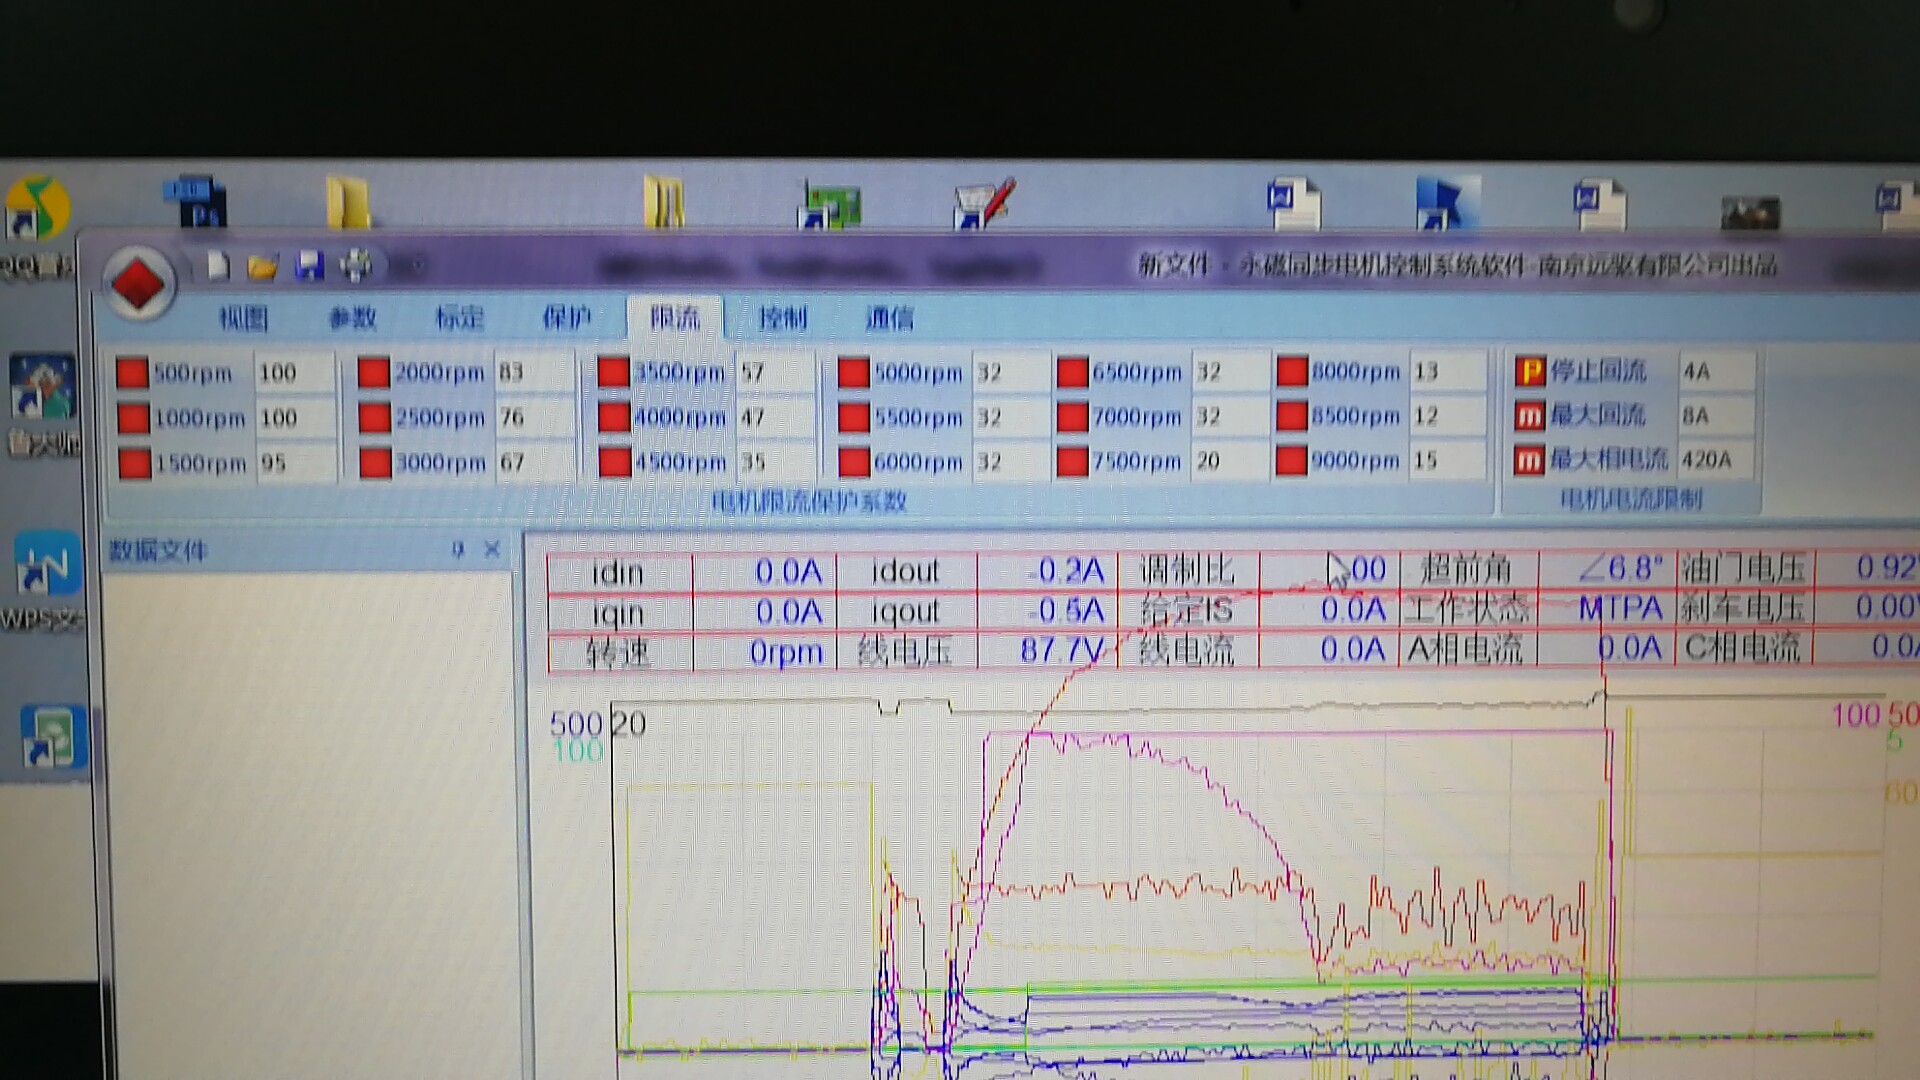The width and height of the screenshot is (1920, 1080).
Task: Pin the 数据文件 panel
Action: (458, 549)
